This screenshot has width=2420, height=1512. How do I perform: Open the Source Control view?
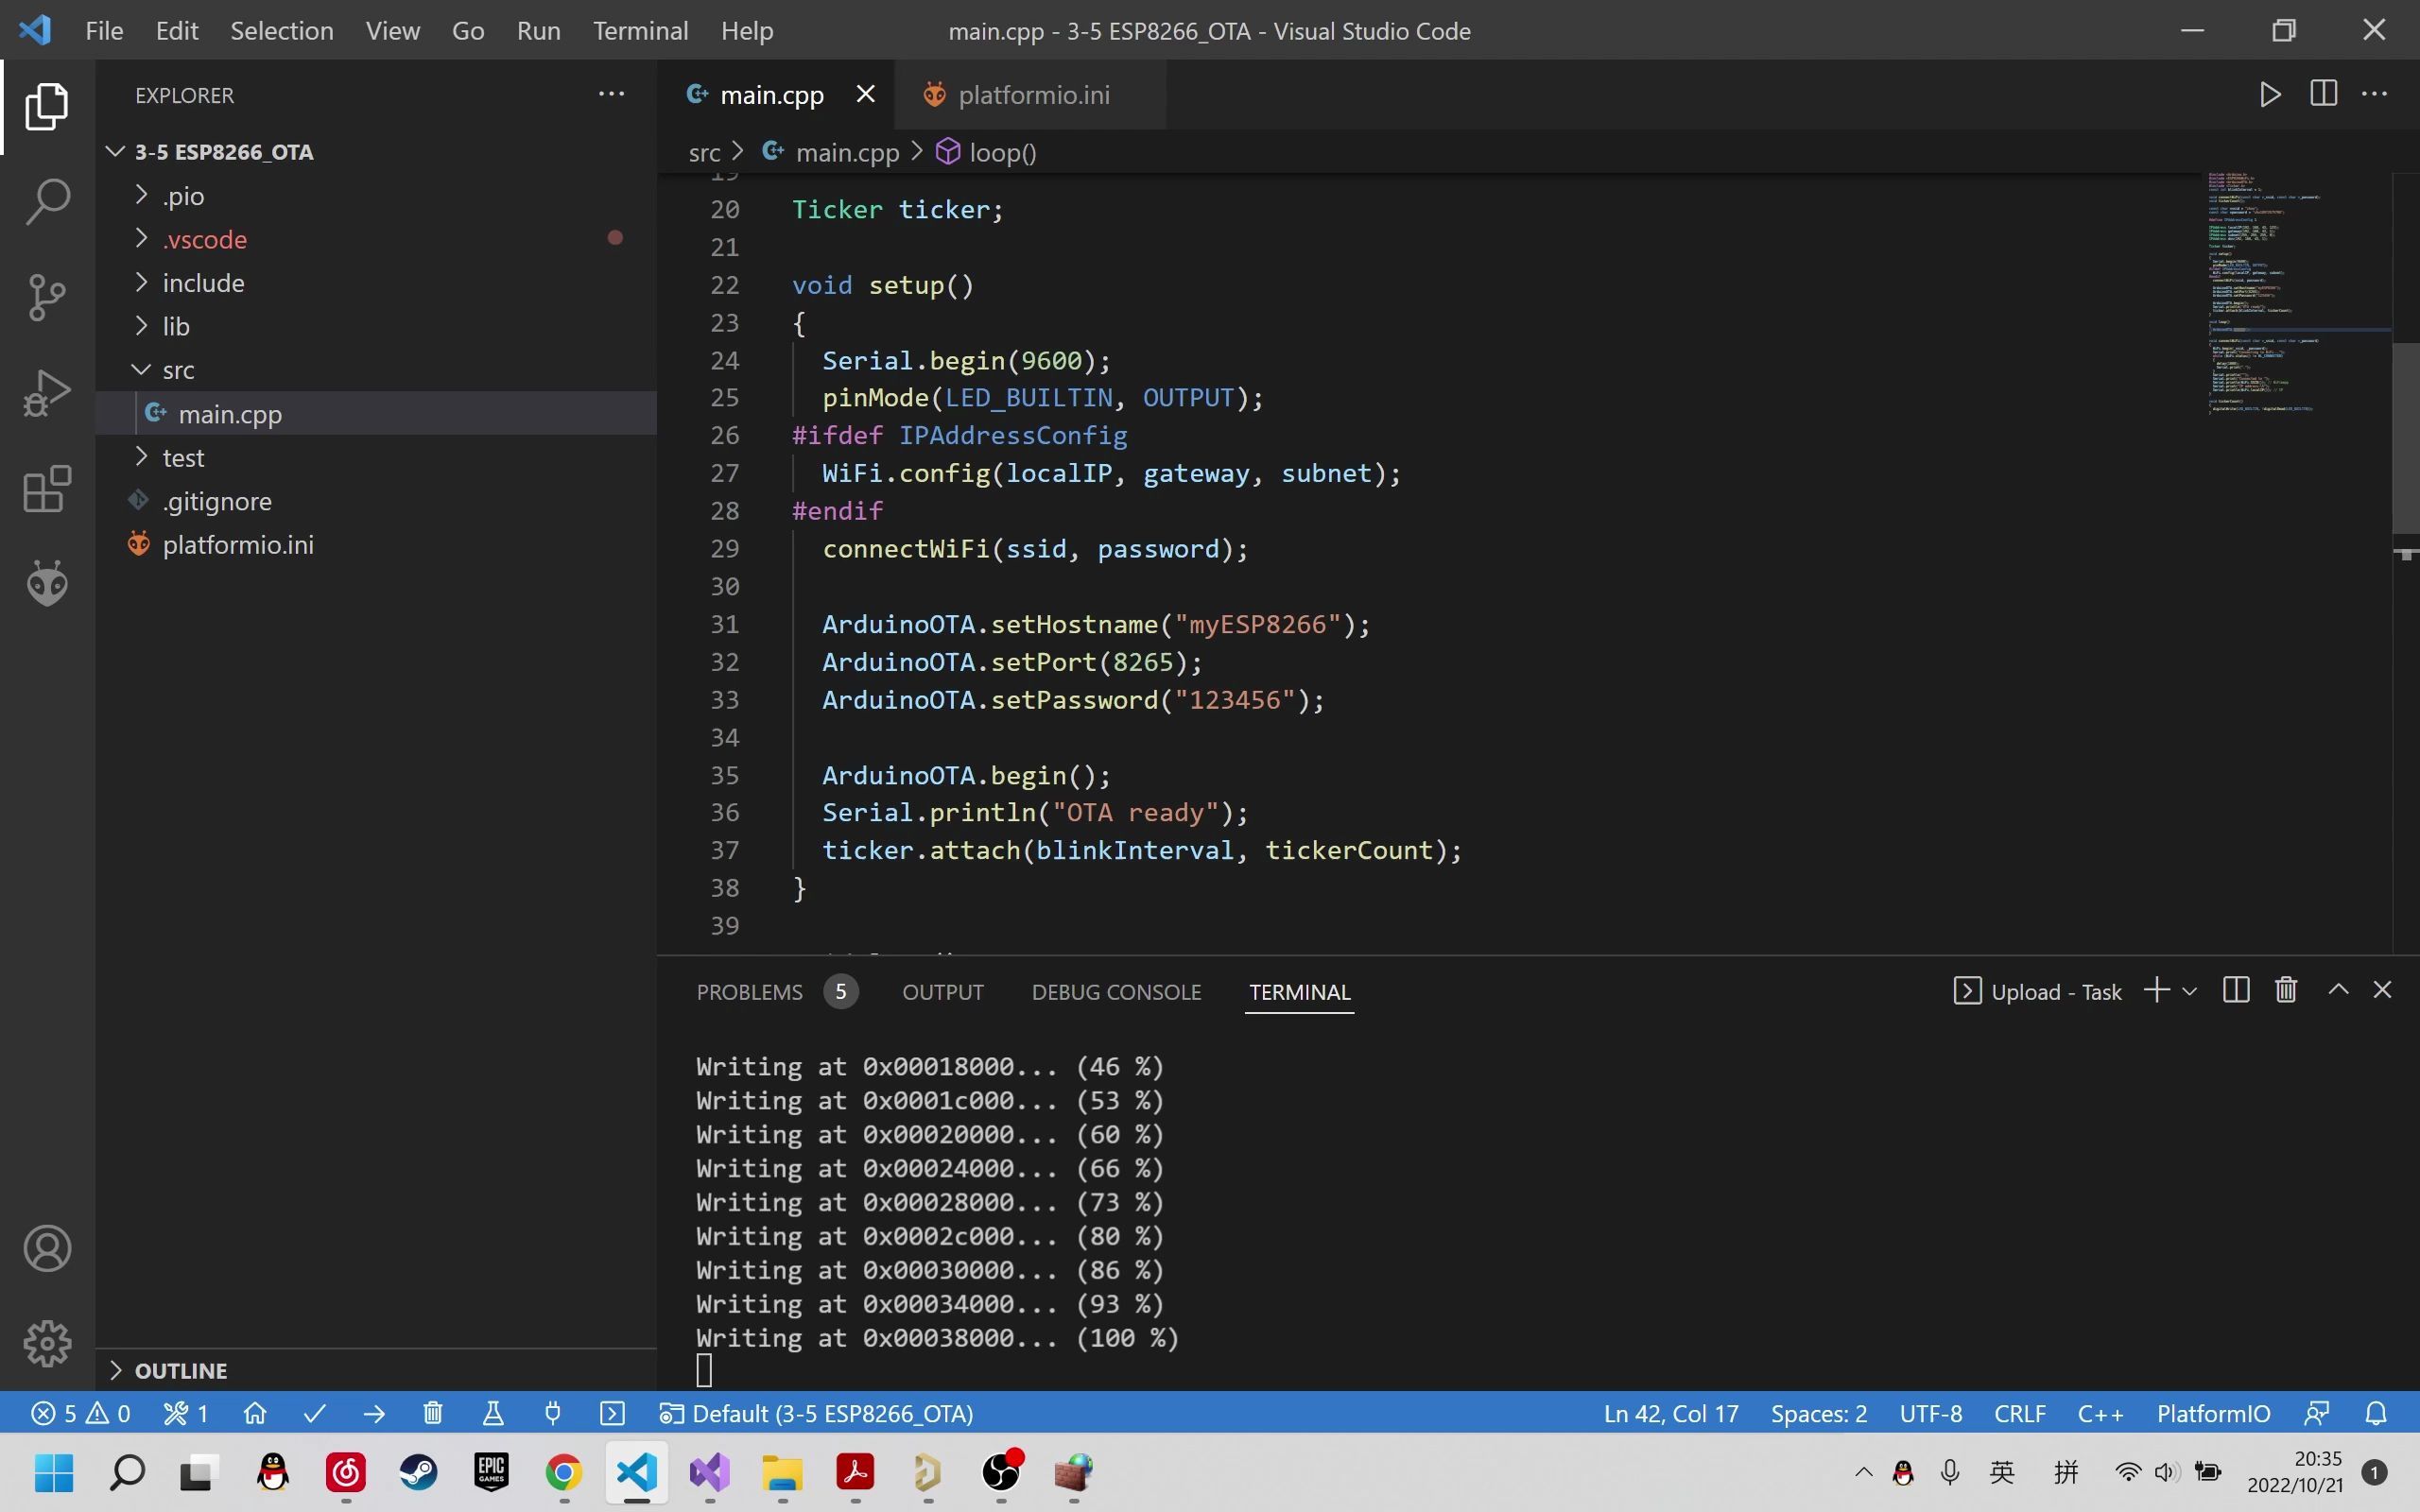click(47, 297)
